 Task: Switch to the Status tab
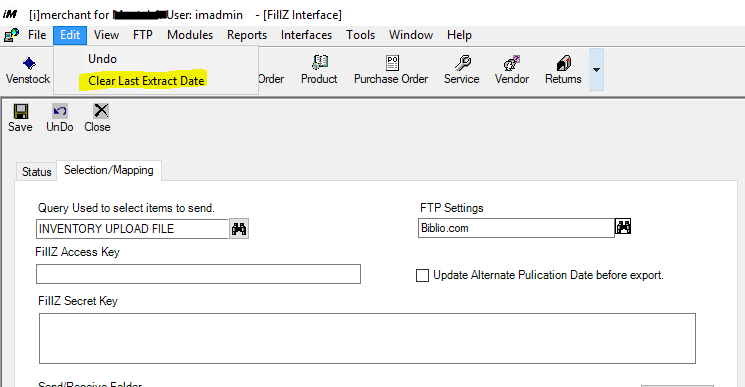pos(37,172)
